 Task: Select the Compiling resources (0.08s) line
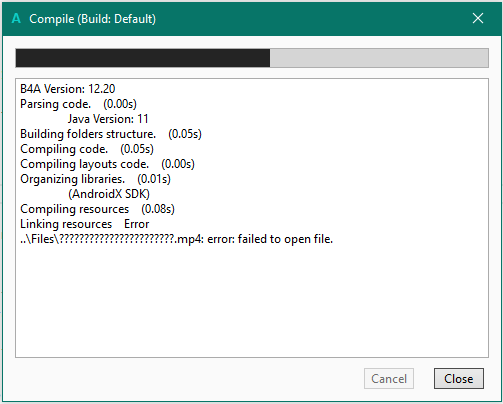pyautogui.click(x=97, y=209)
